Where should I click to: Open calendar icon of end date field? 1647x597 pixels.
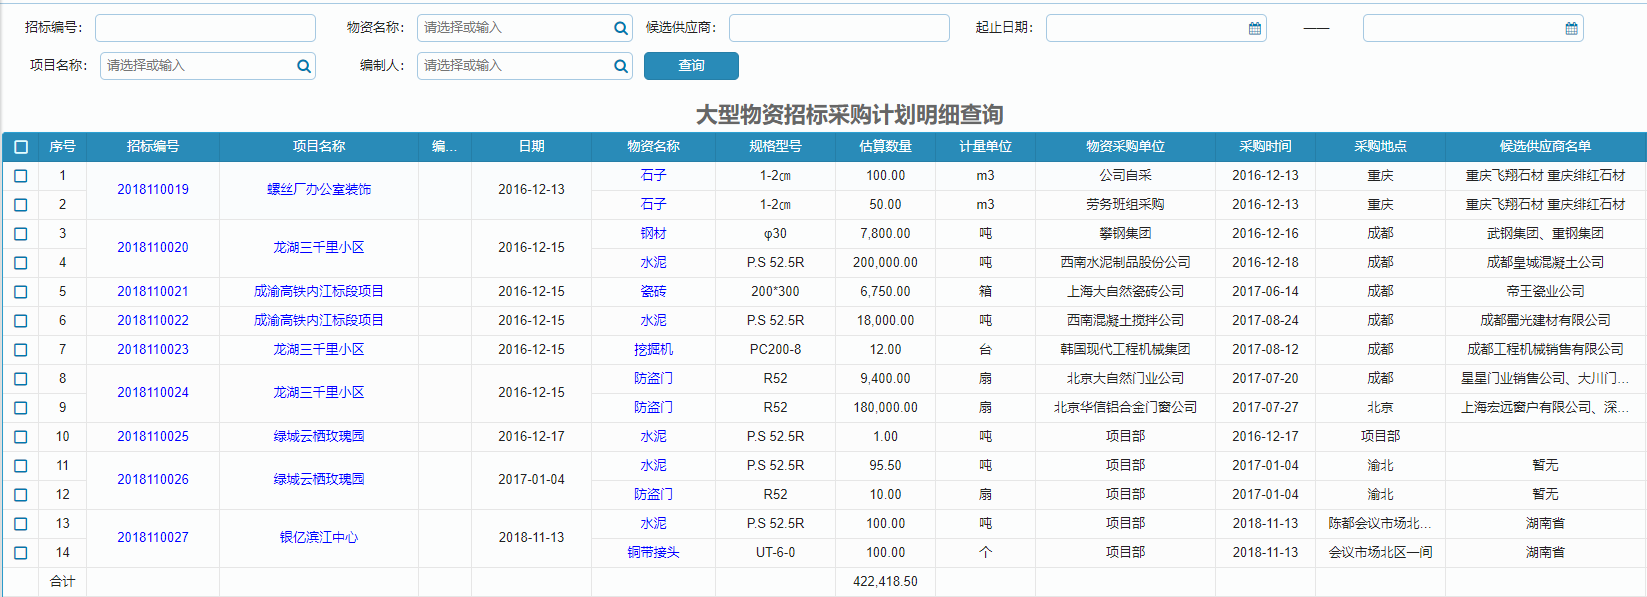[x=1572, y=28]
